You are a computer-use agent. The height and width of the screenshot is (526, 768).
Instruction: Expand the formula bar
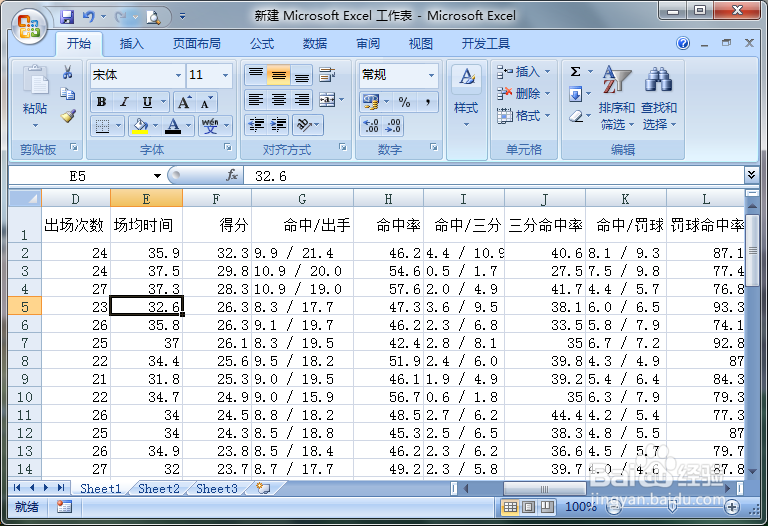coord(751,174)
